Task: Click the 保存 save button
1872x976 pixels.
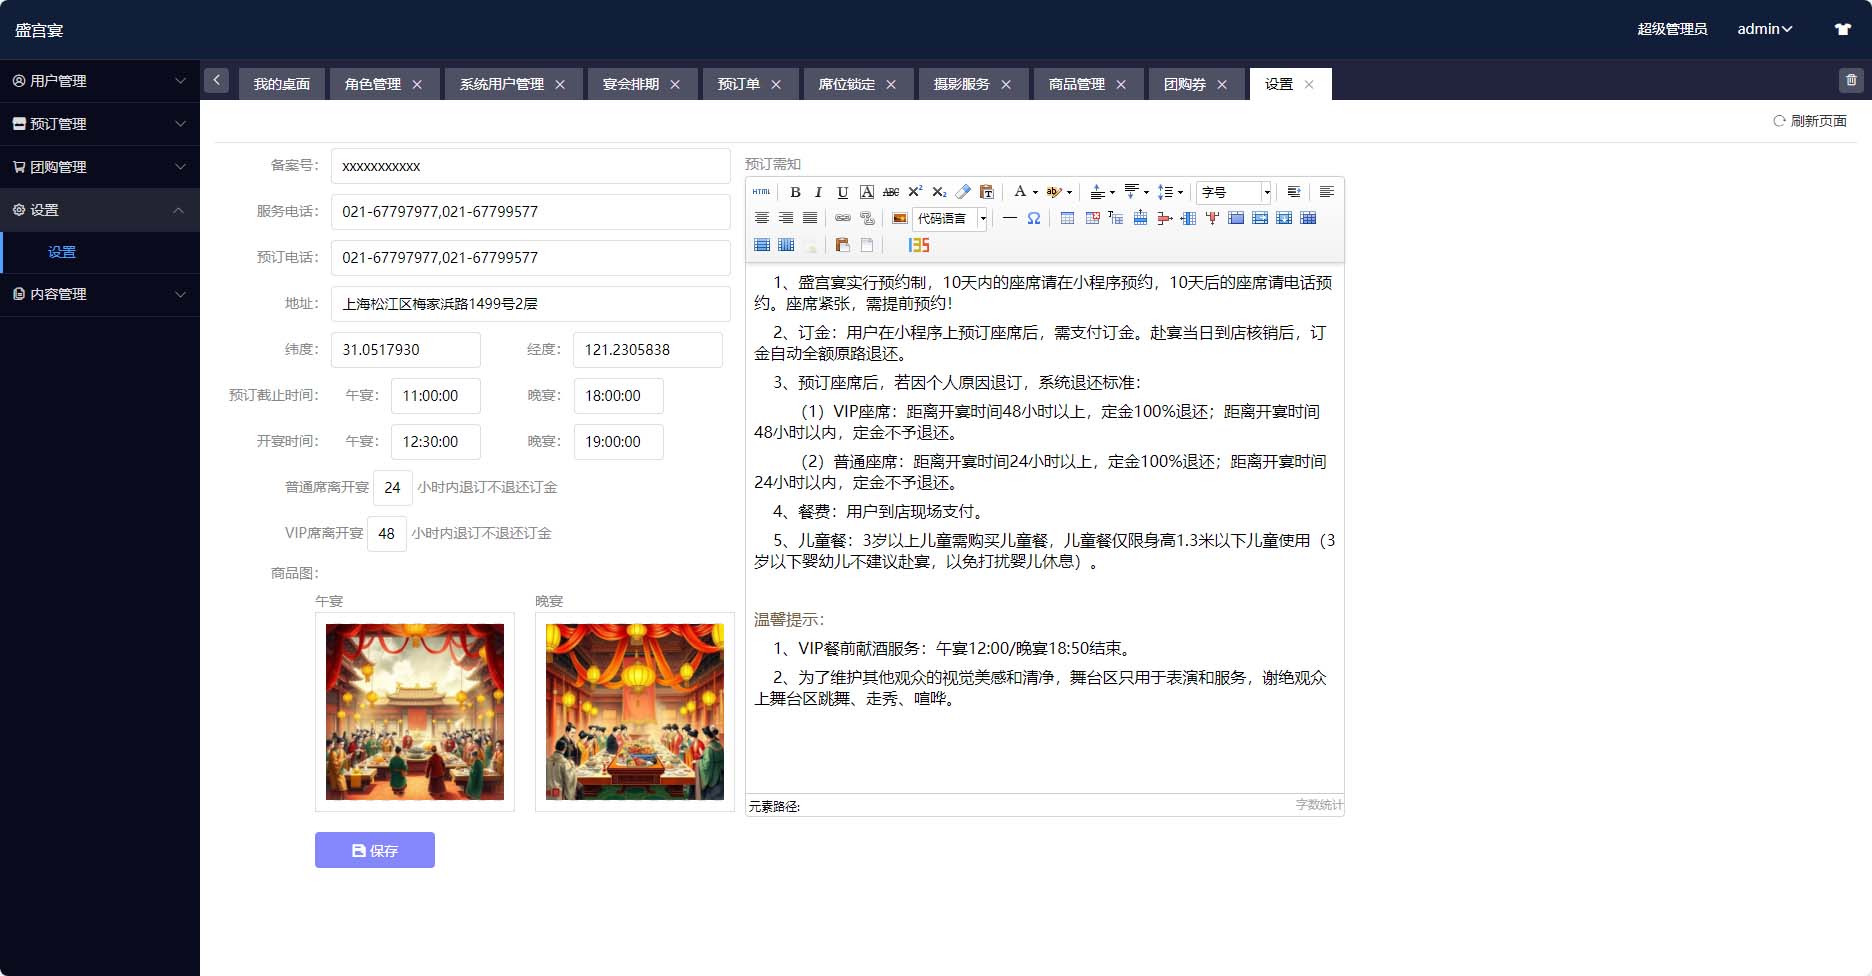Action: (375, 850)
